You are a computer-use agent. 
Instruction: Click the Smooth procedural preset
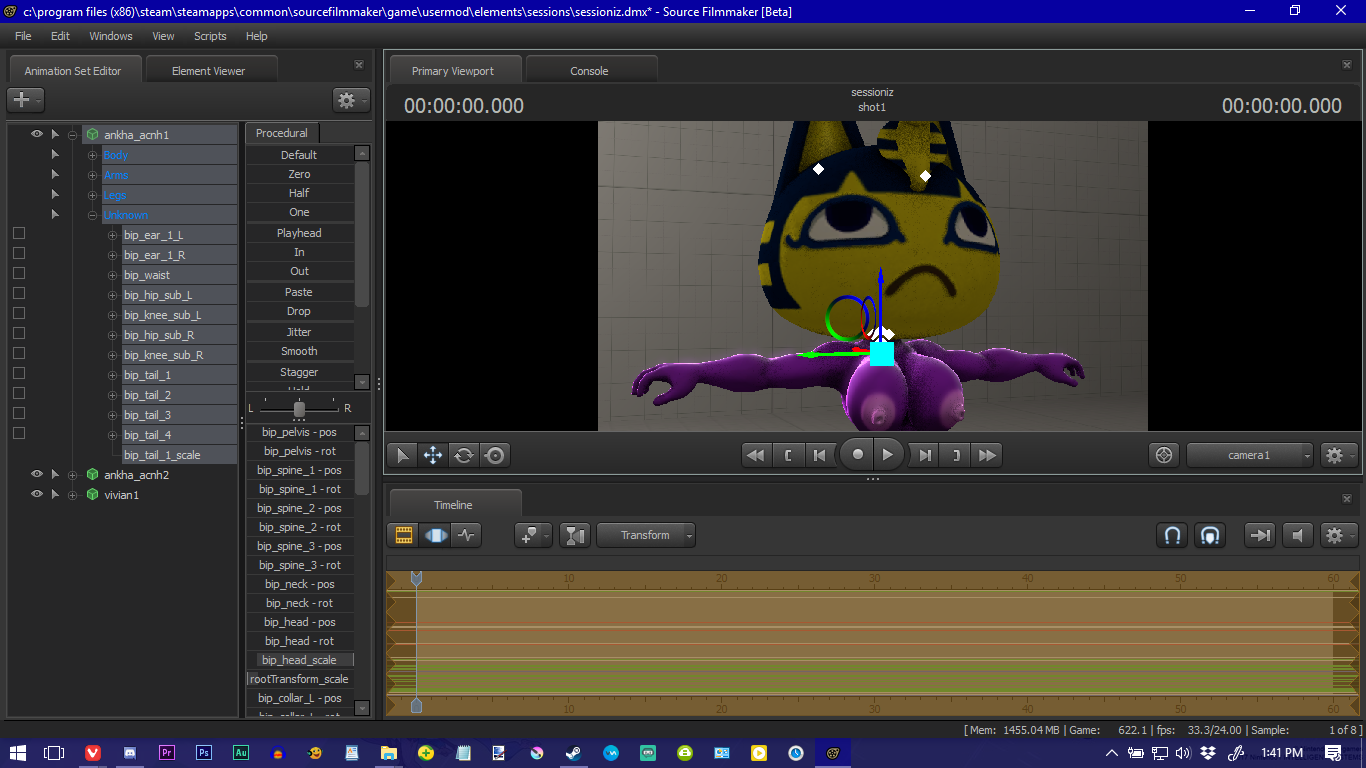[x=299, y=351]
